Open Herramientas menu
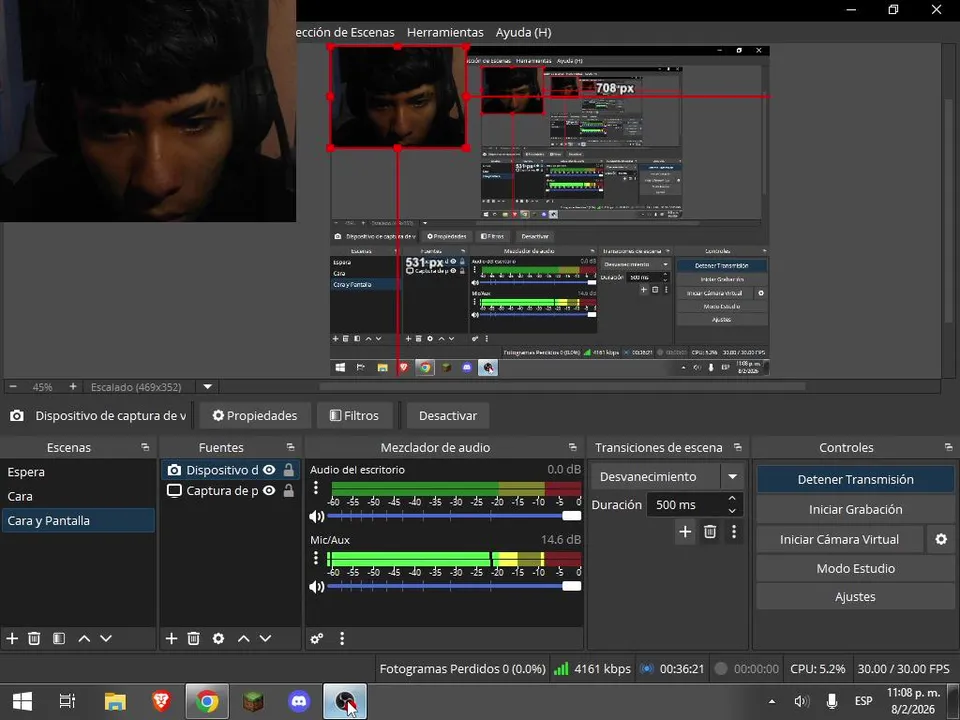 (x=445, y=32)
